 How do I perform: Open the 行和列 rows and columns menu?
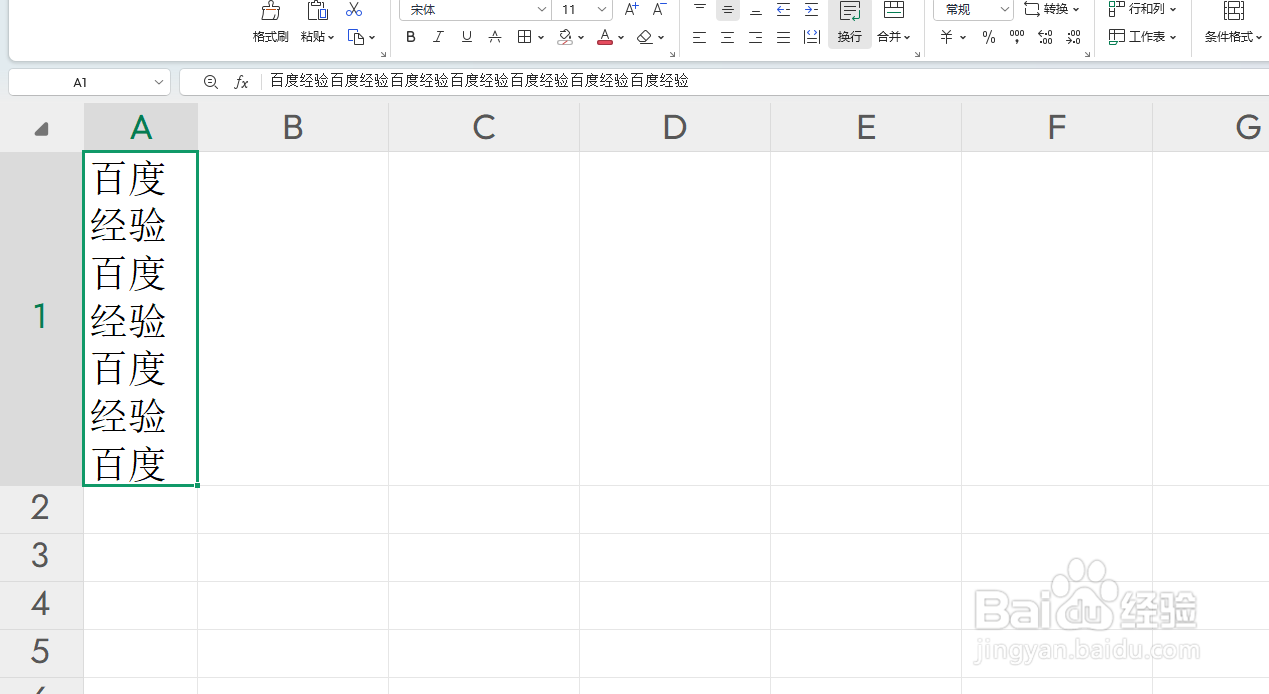pos(1143,9)
